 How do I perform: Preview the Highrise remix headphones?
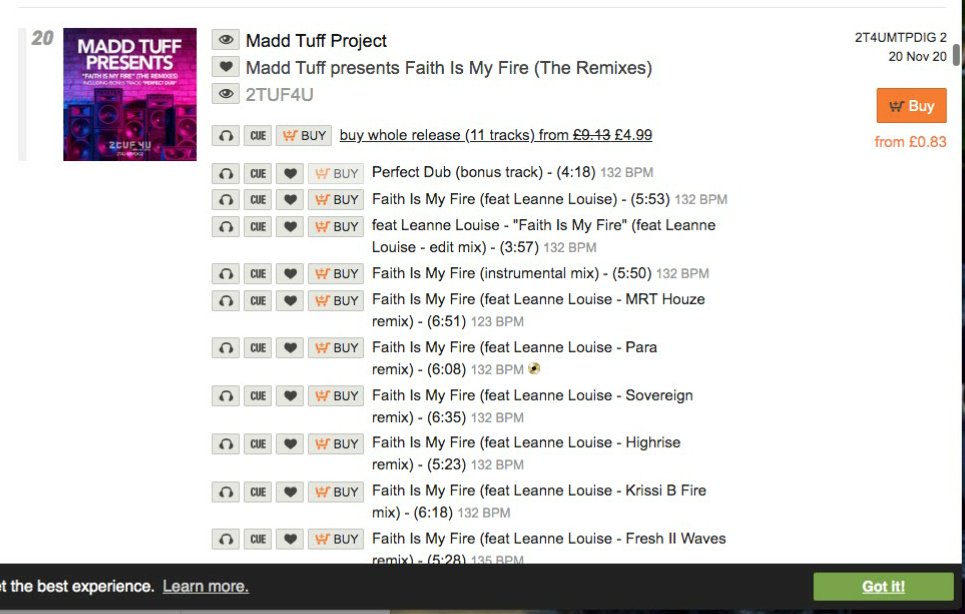click(226, 444)
